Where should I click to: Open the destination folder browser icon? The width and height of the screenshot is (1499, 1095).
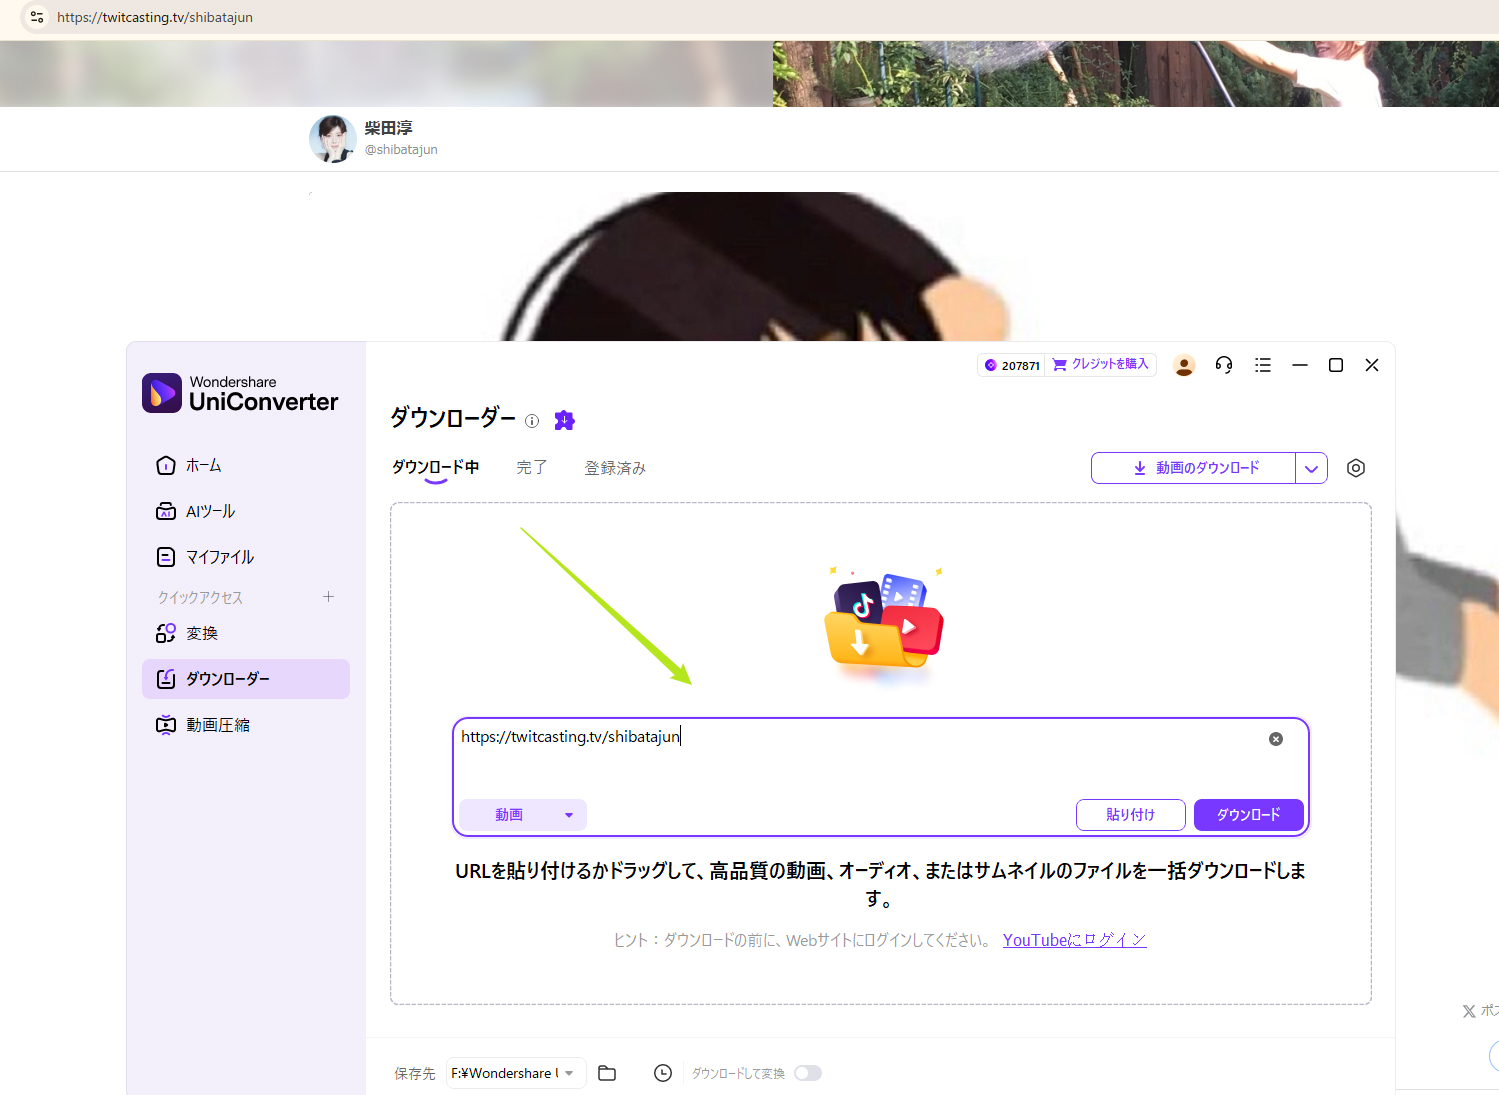606,1072
